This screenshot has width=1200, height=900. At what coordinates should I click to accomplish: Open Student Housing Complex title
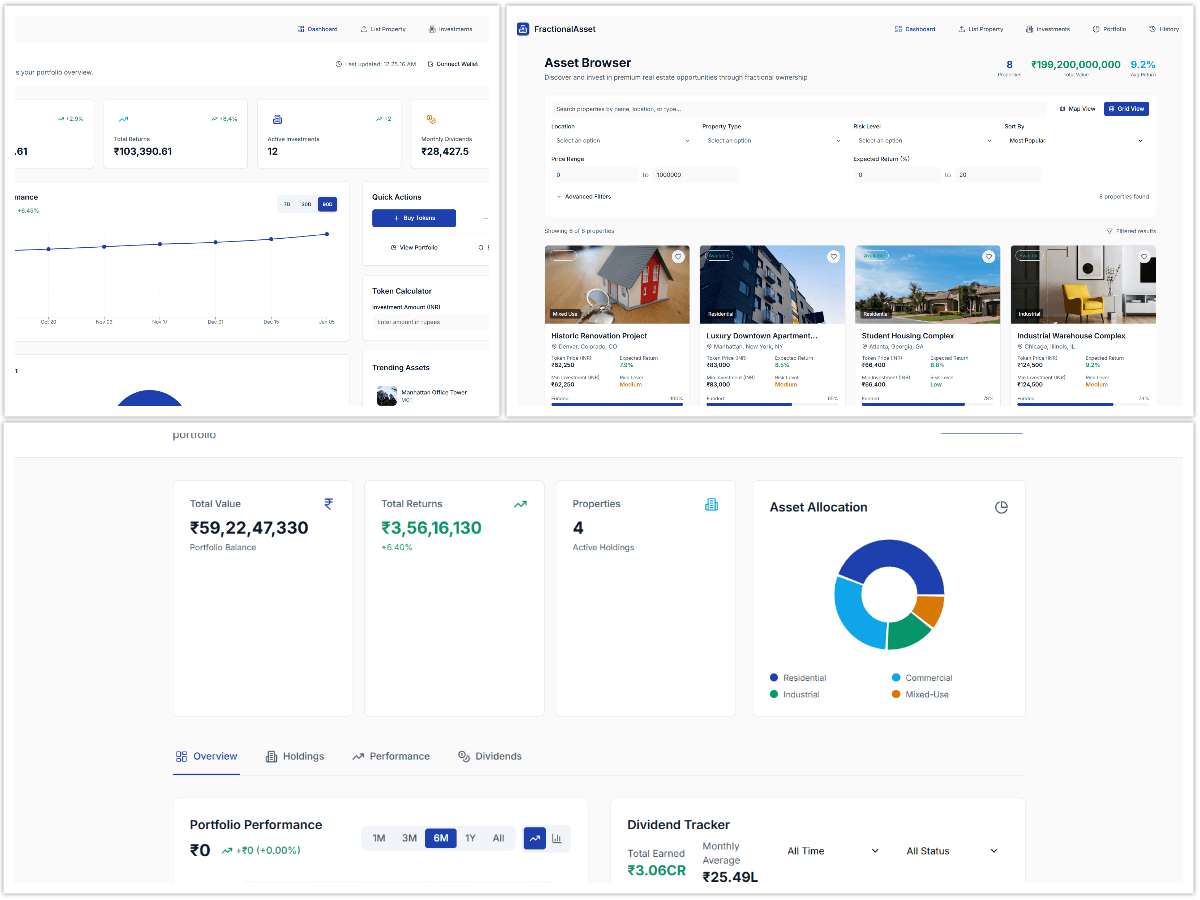(908, 336)
